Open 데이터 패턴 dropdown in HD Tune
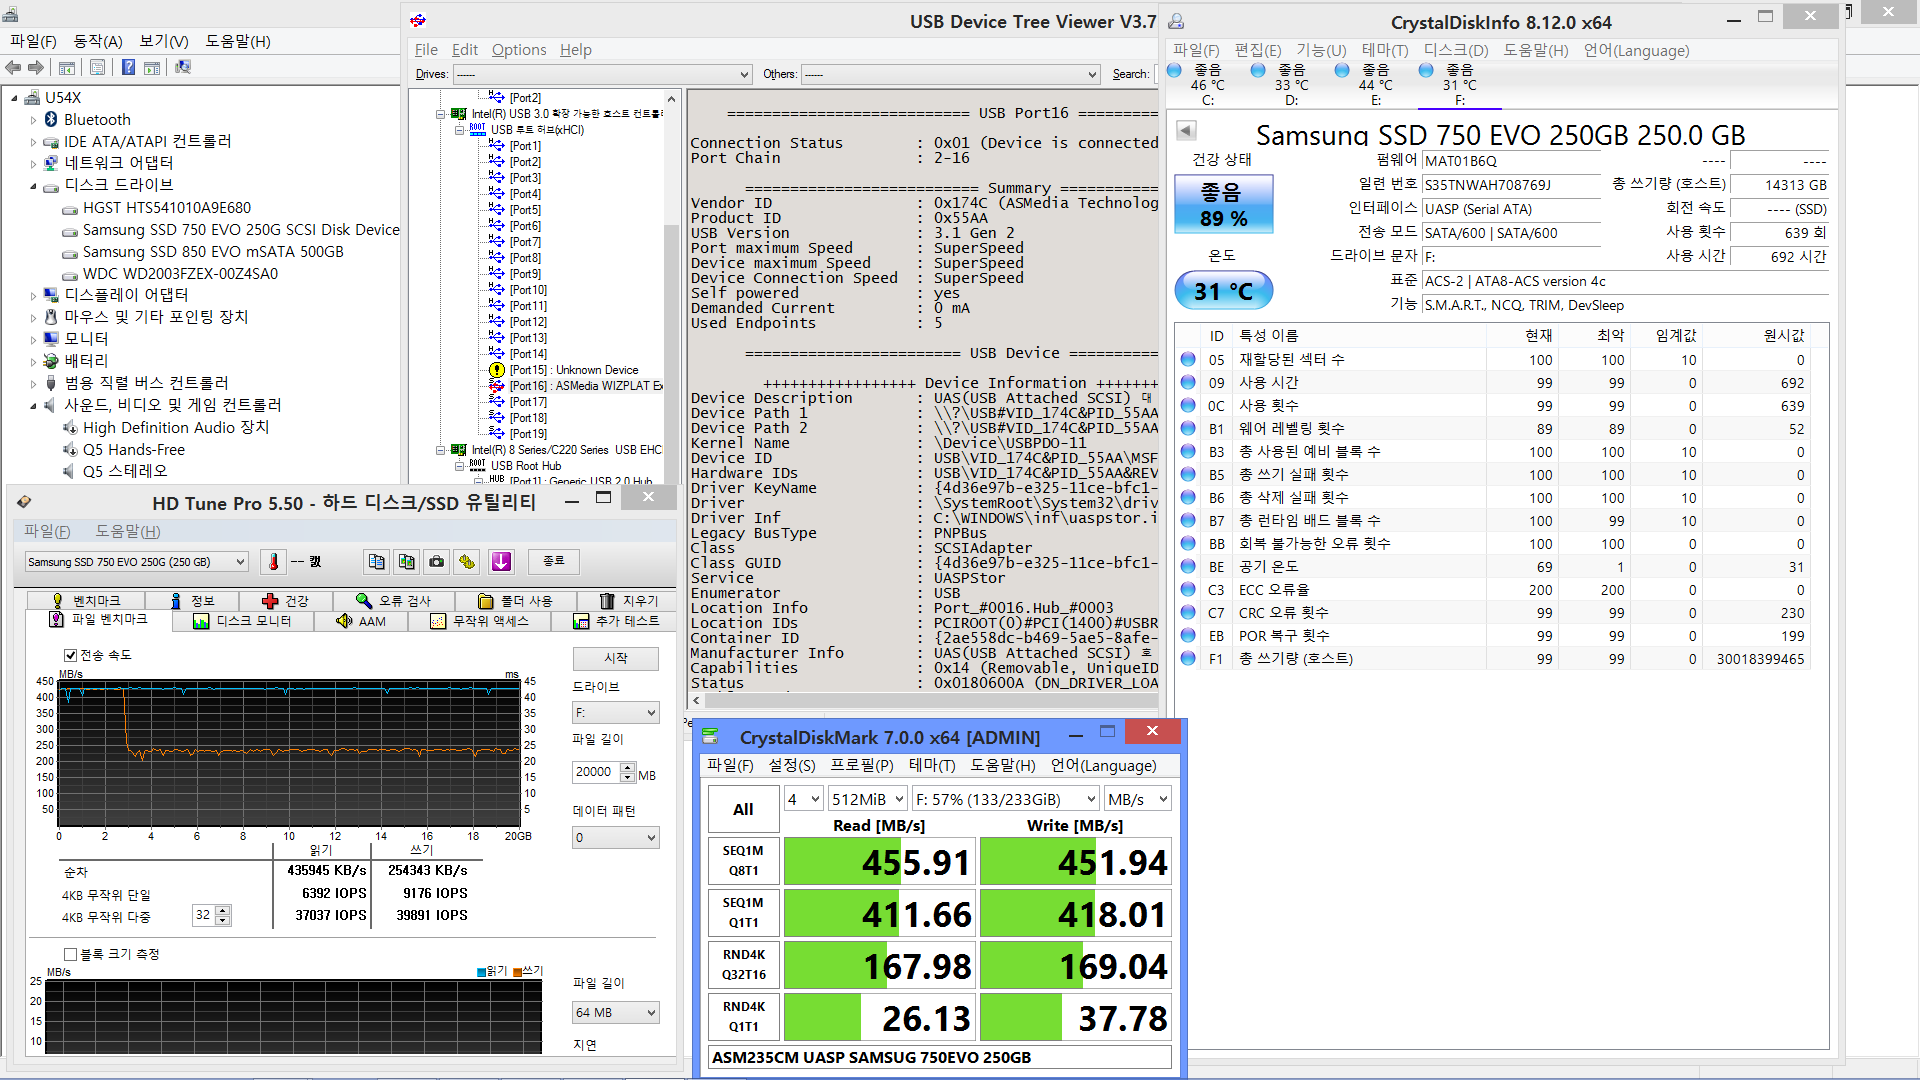 point(615,838)
